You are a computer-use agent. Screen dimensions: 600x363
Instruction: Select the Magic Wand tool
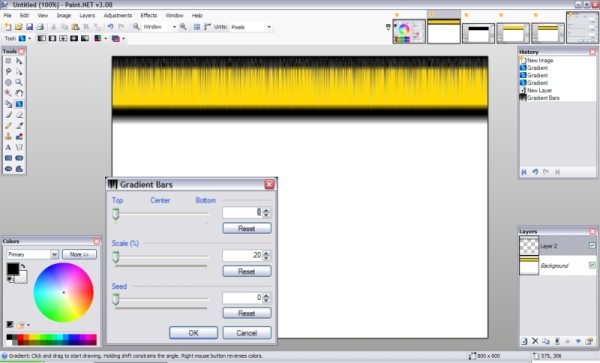pos(8,93)
